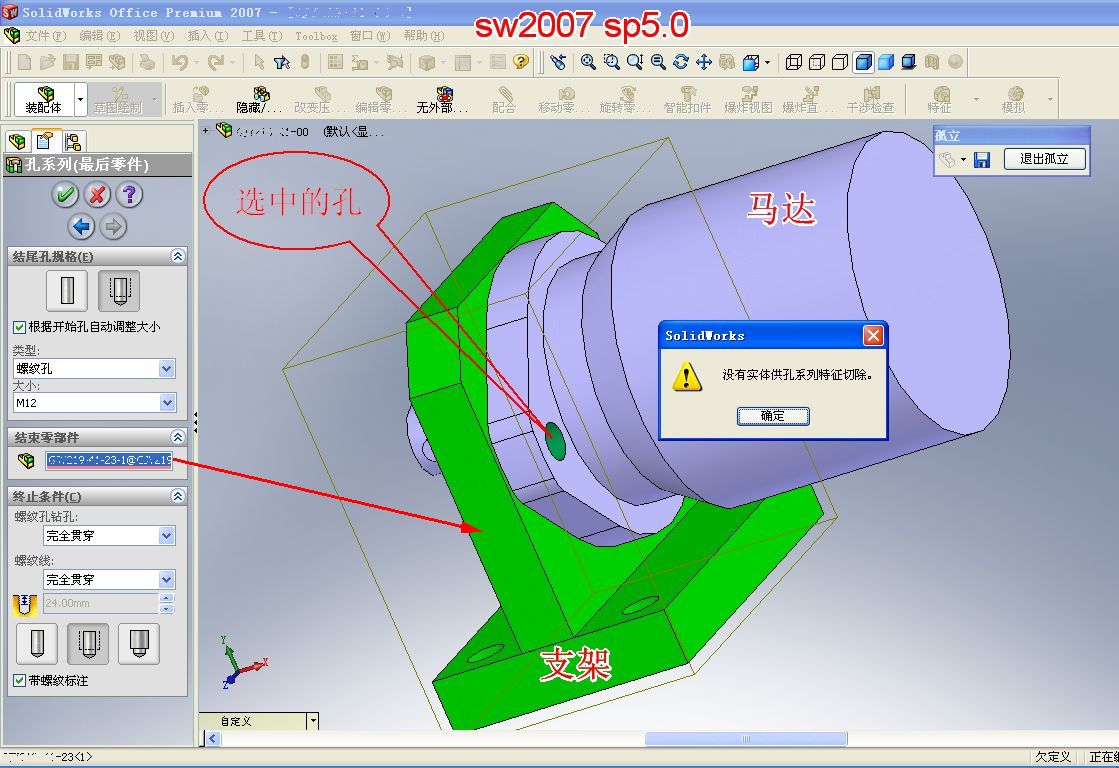Select Shaded display mode icon

(886, 62)
